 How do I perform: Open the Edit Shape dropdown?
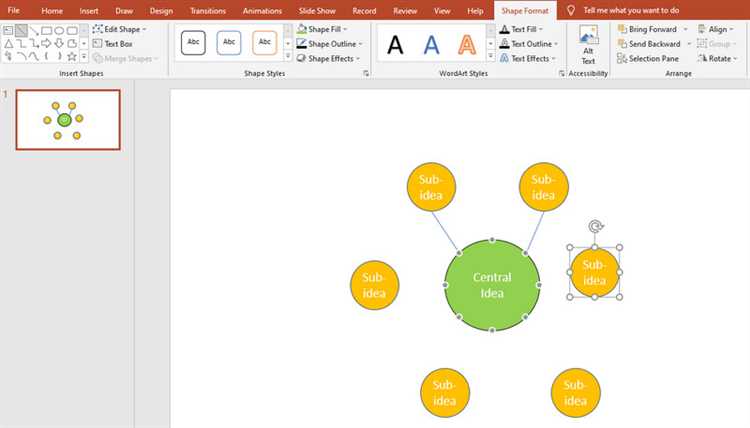pyautogui.click(x=125, y=29)
